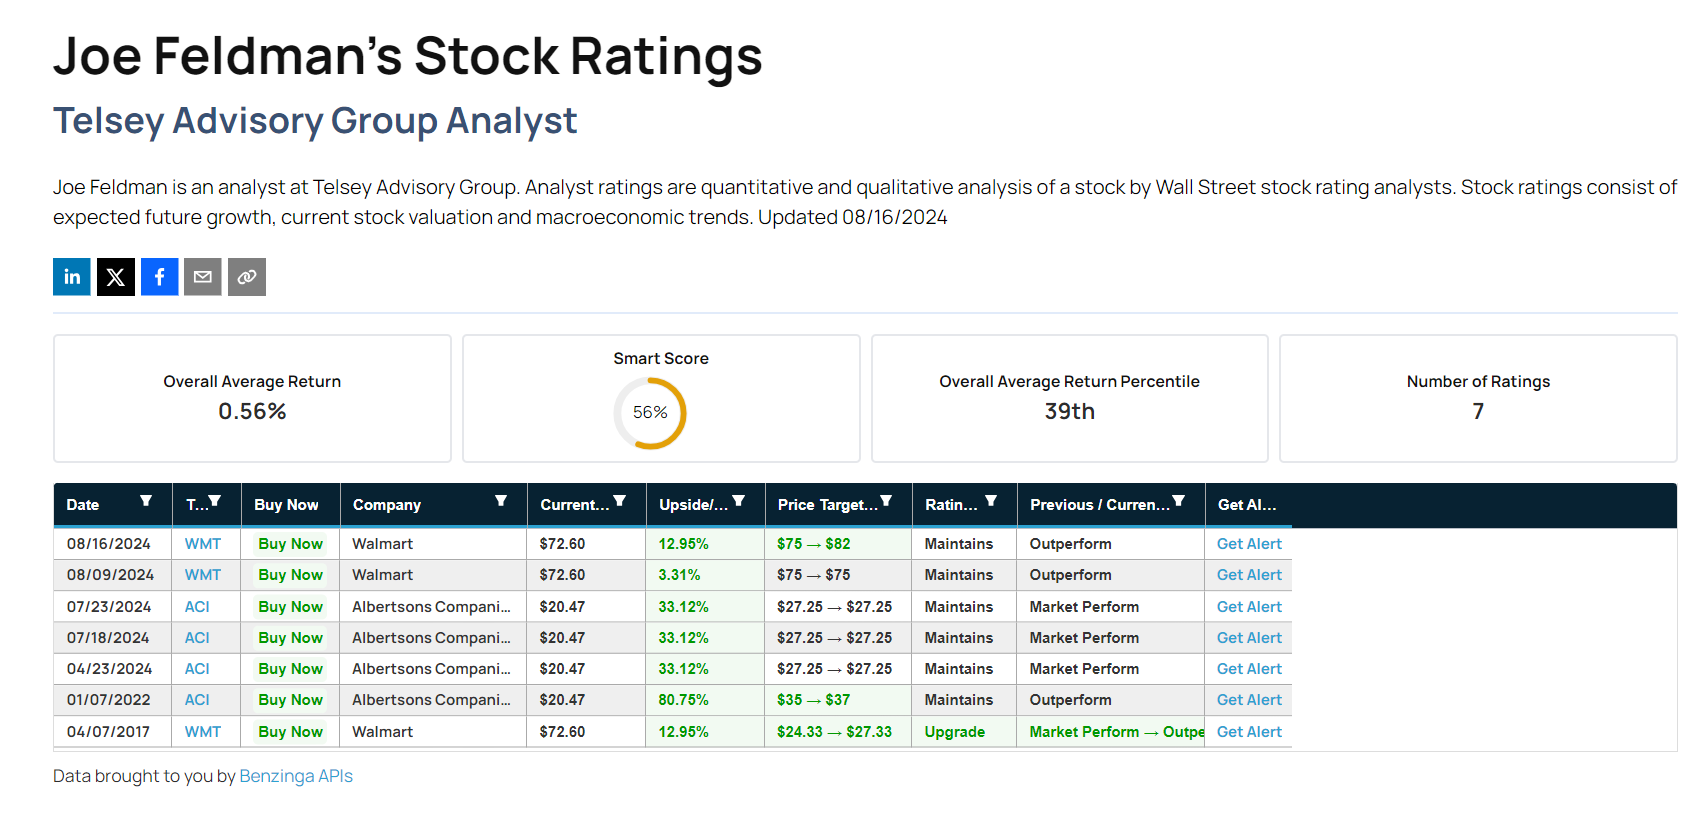Click Buy Now in 07/18/2024 row

pyautogui.click(x=290, y=638)
